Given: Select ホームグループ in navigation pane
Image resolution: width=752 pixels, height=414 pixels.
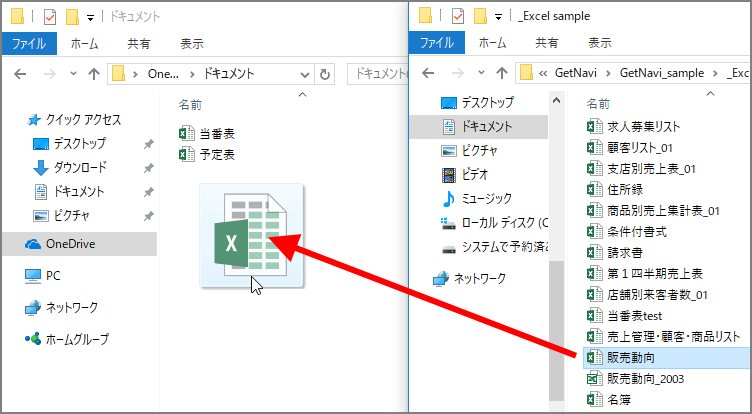Looking at the screenshot, I should [x=77, y=339].
